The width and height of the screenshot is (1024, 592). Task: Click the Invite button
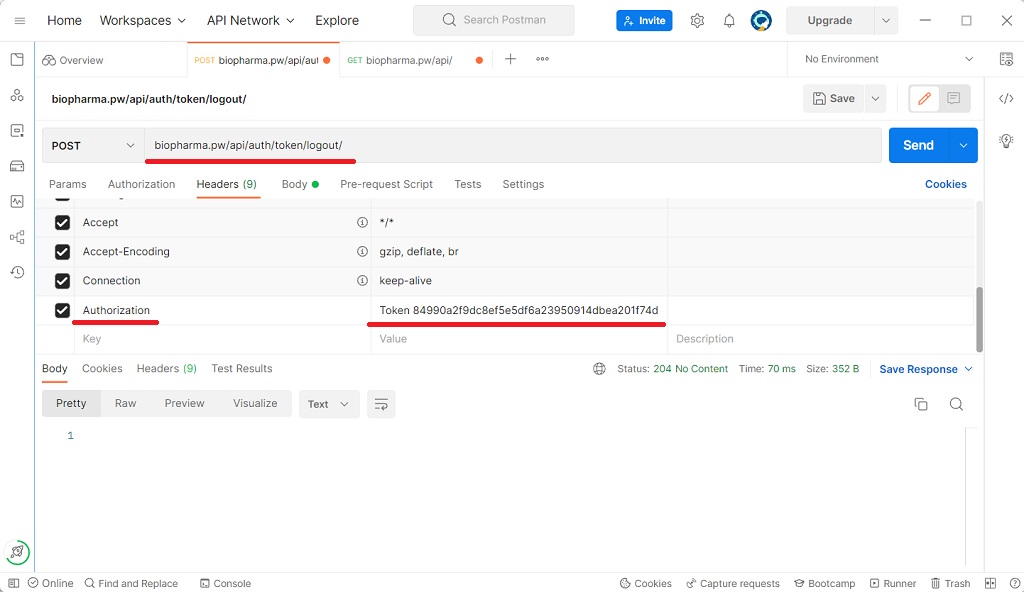click(x=644, y=21)
